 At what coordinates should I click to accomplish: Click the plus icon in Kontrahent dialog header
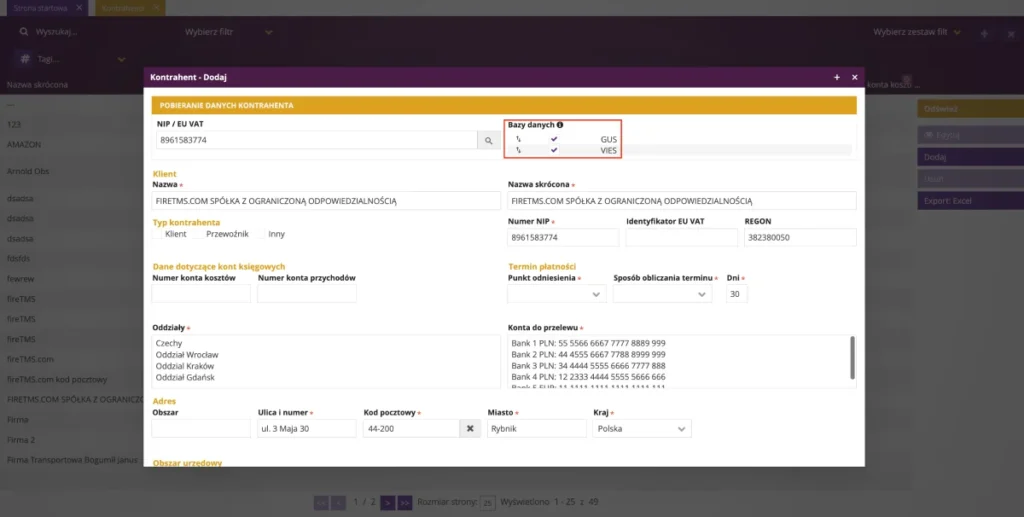pyautogui.click(x=837, y=77)
